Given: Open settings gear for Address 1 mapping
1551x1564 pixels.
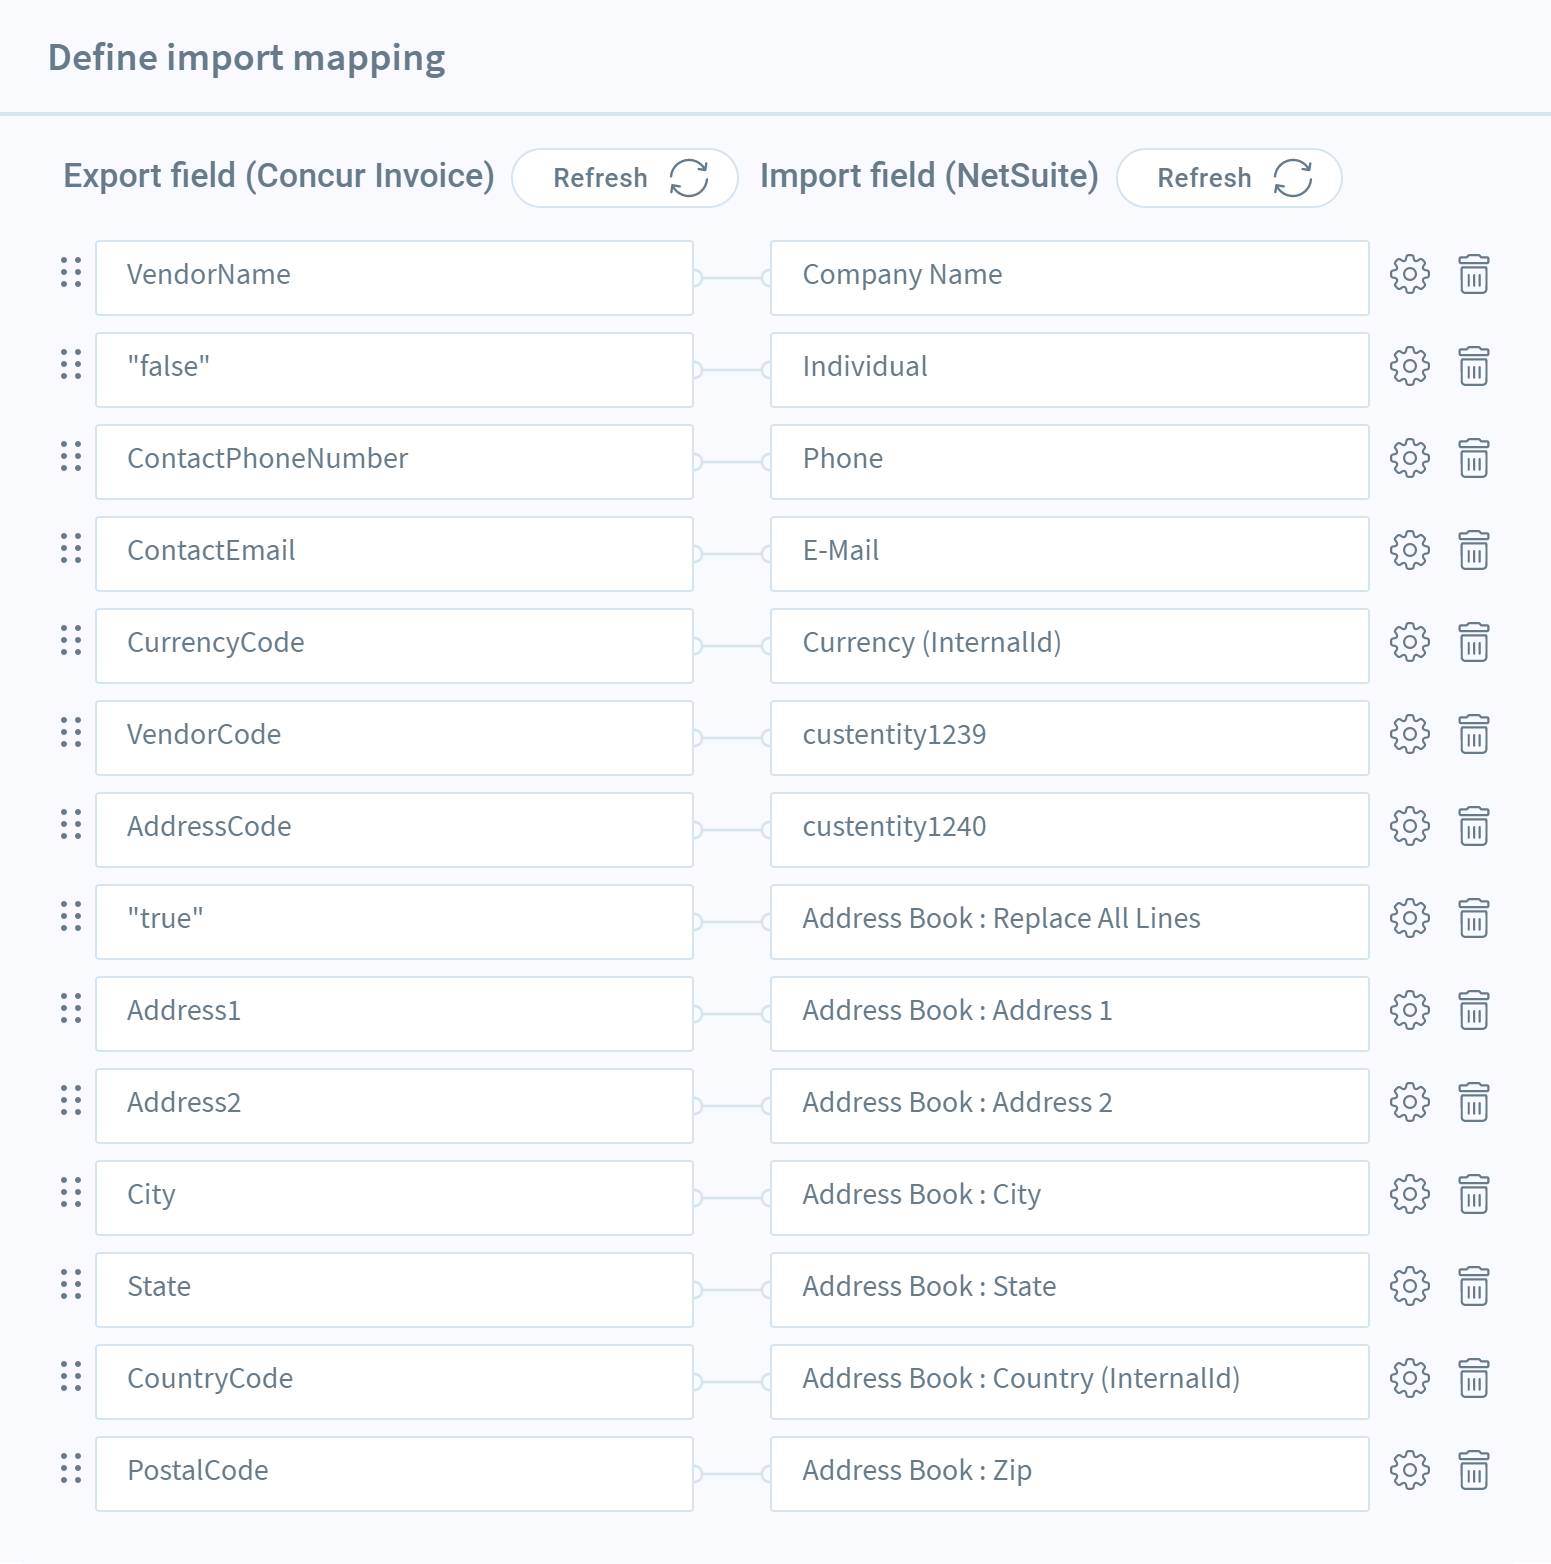Looking at the screenshot, I should (1410, 1010).
